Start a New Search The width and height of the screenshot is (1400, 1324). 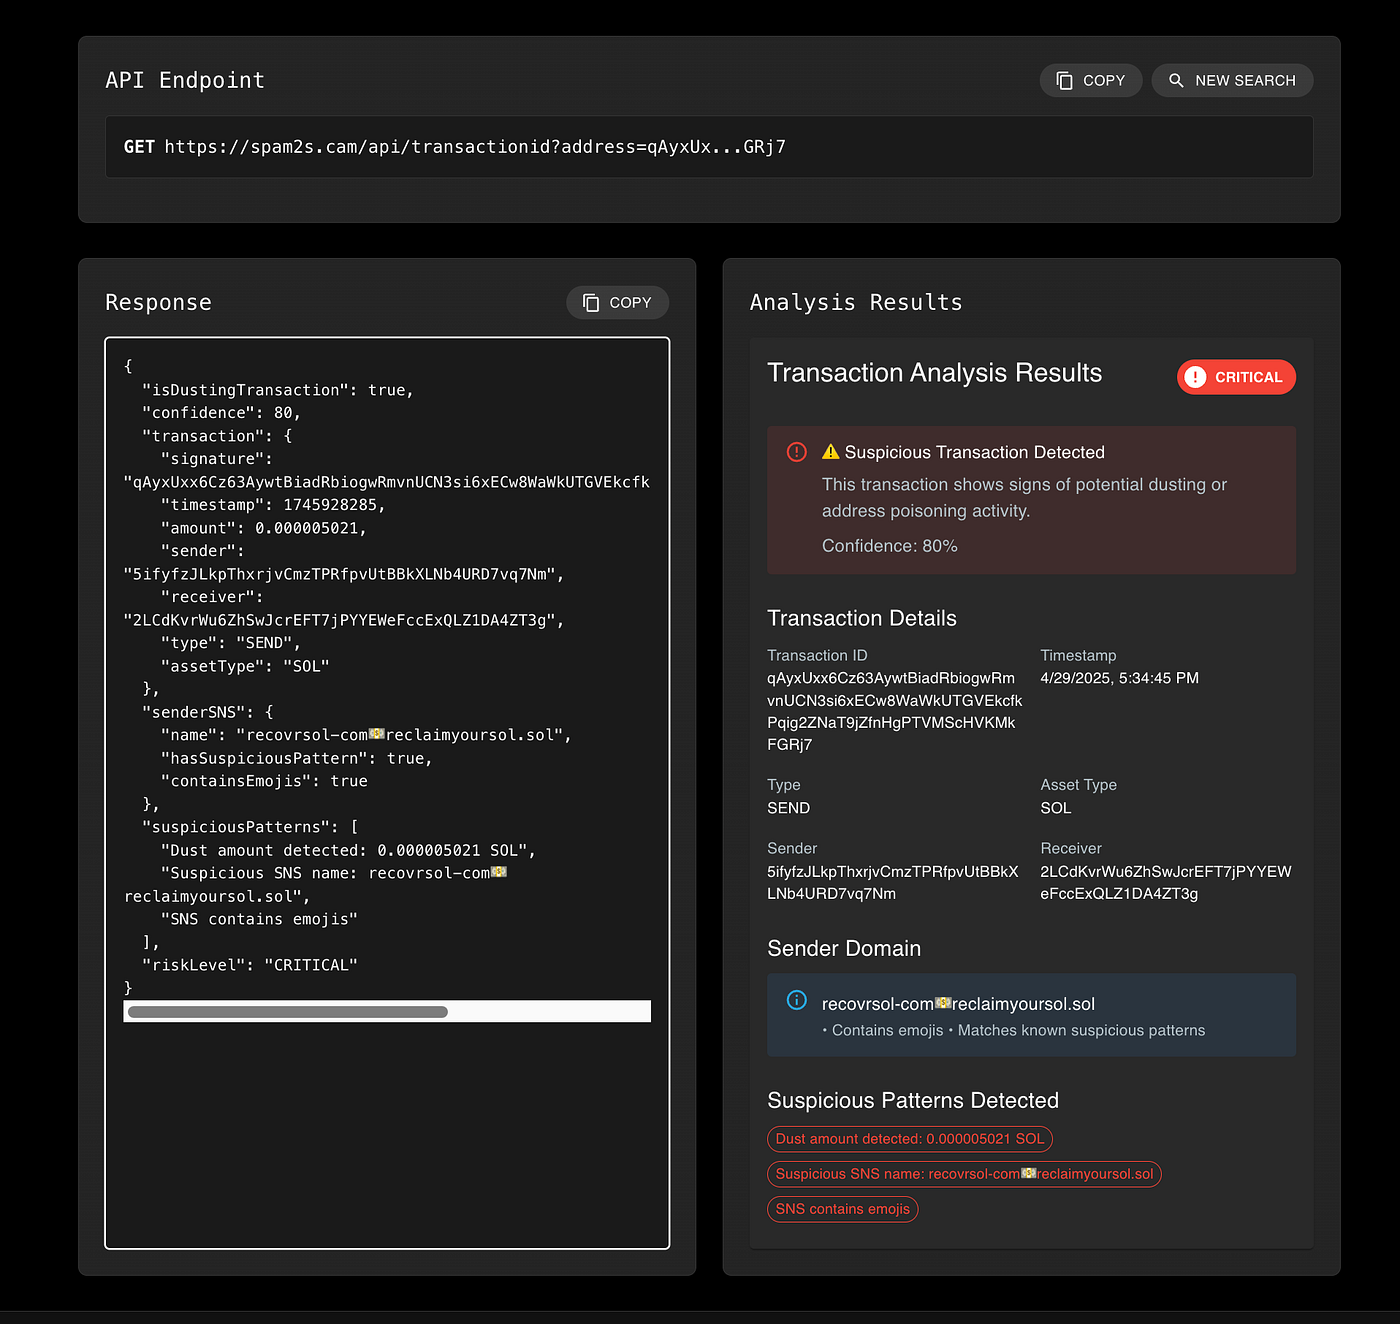point(1232,81)
